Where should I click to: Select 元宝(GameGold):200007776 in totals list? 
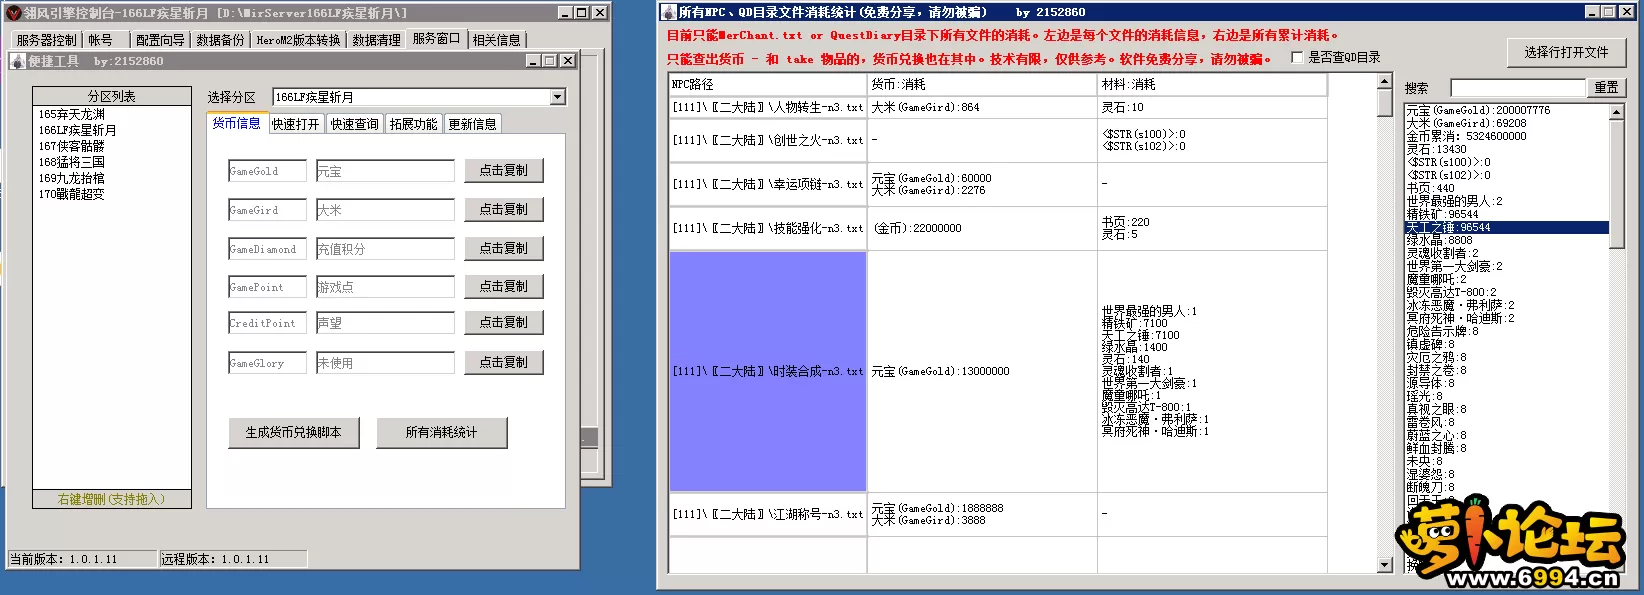pyautogui.click(x=1478, y=111)
